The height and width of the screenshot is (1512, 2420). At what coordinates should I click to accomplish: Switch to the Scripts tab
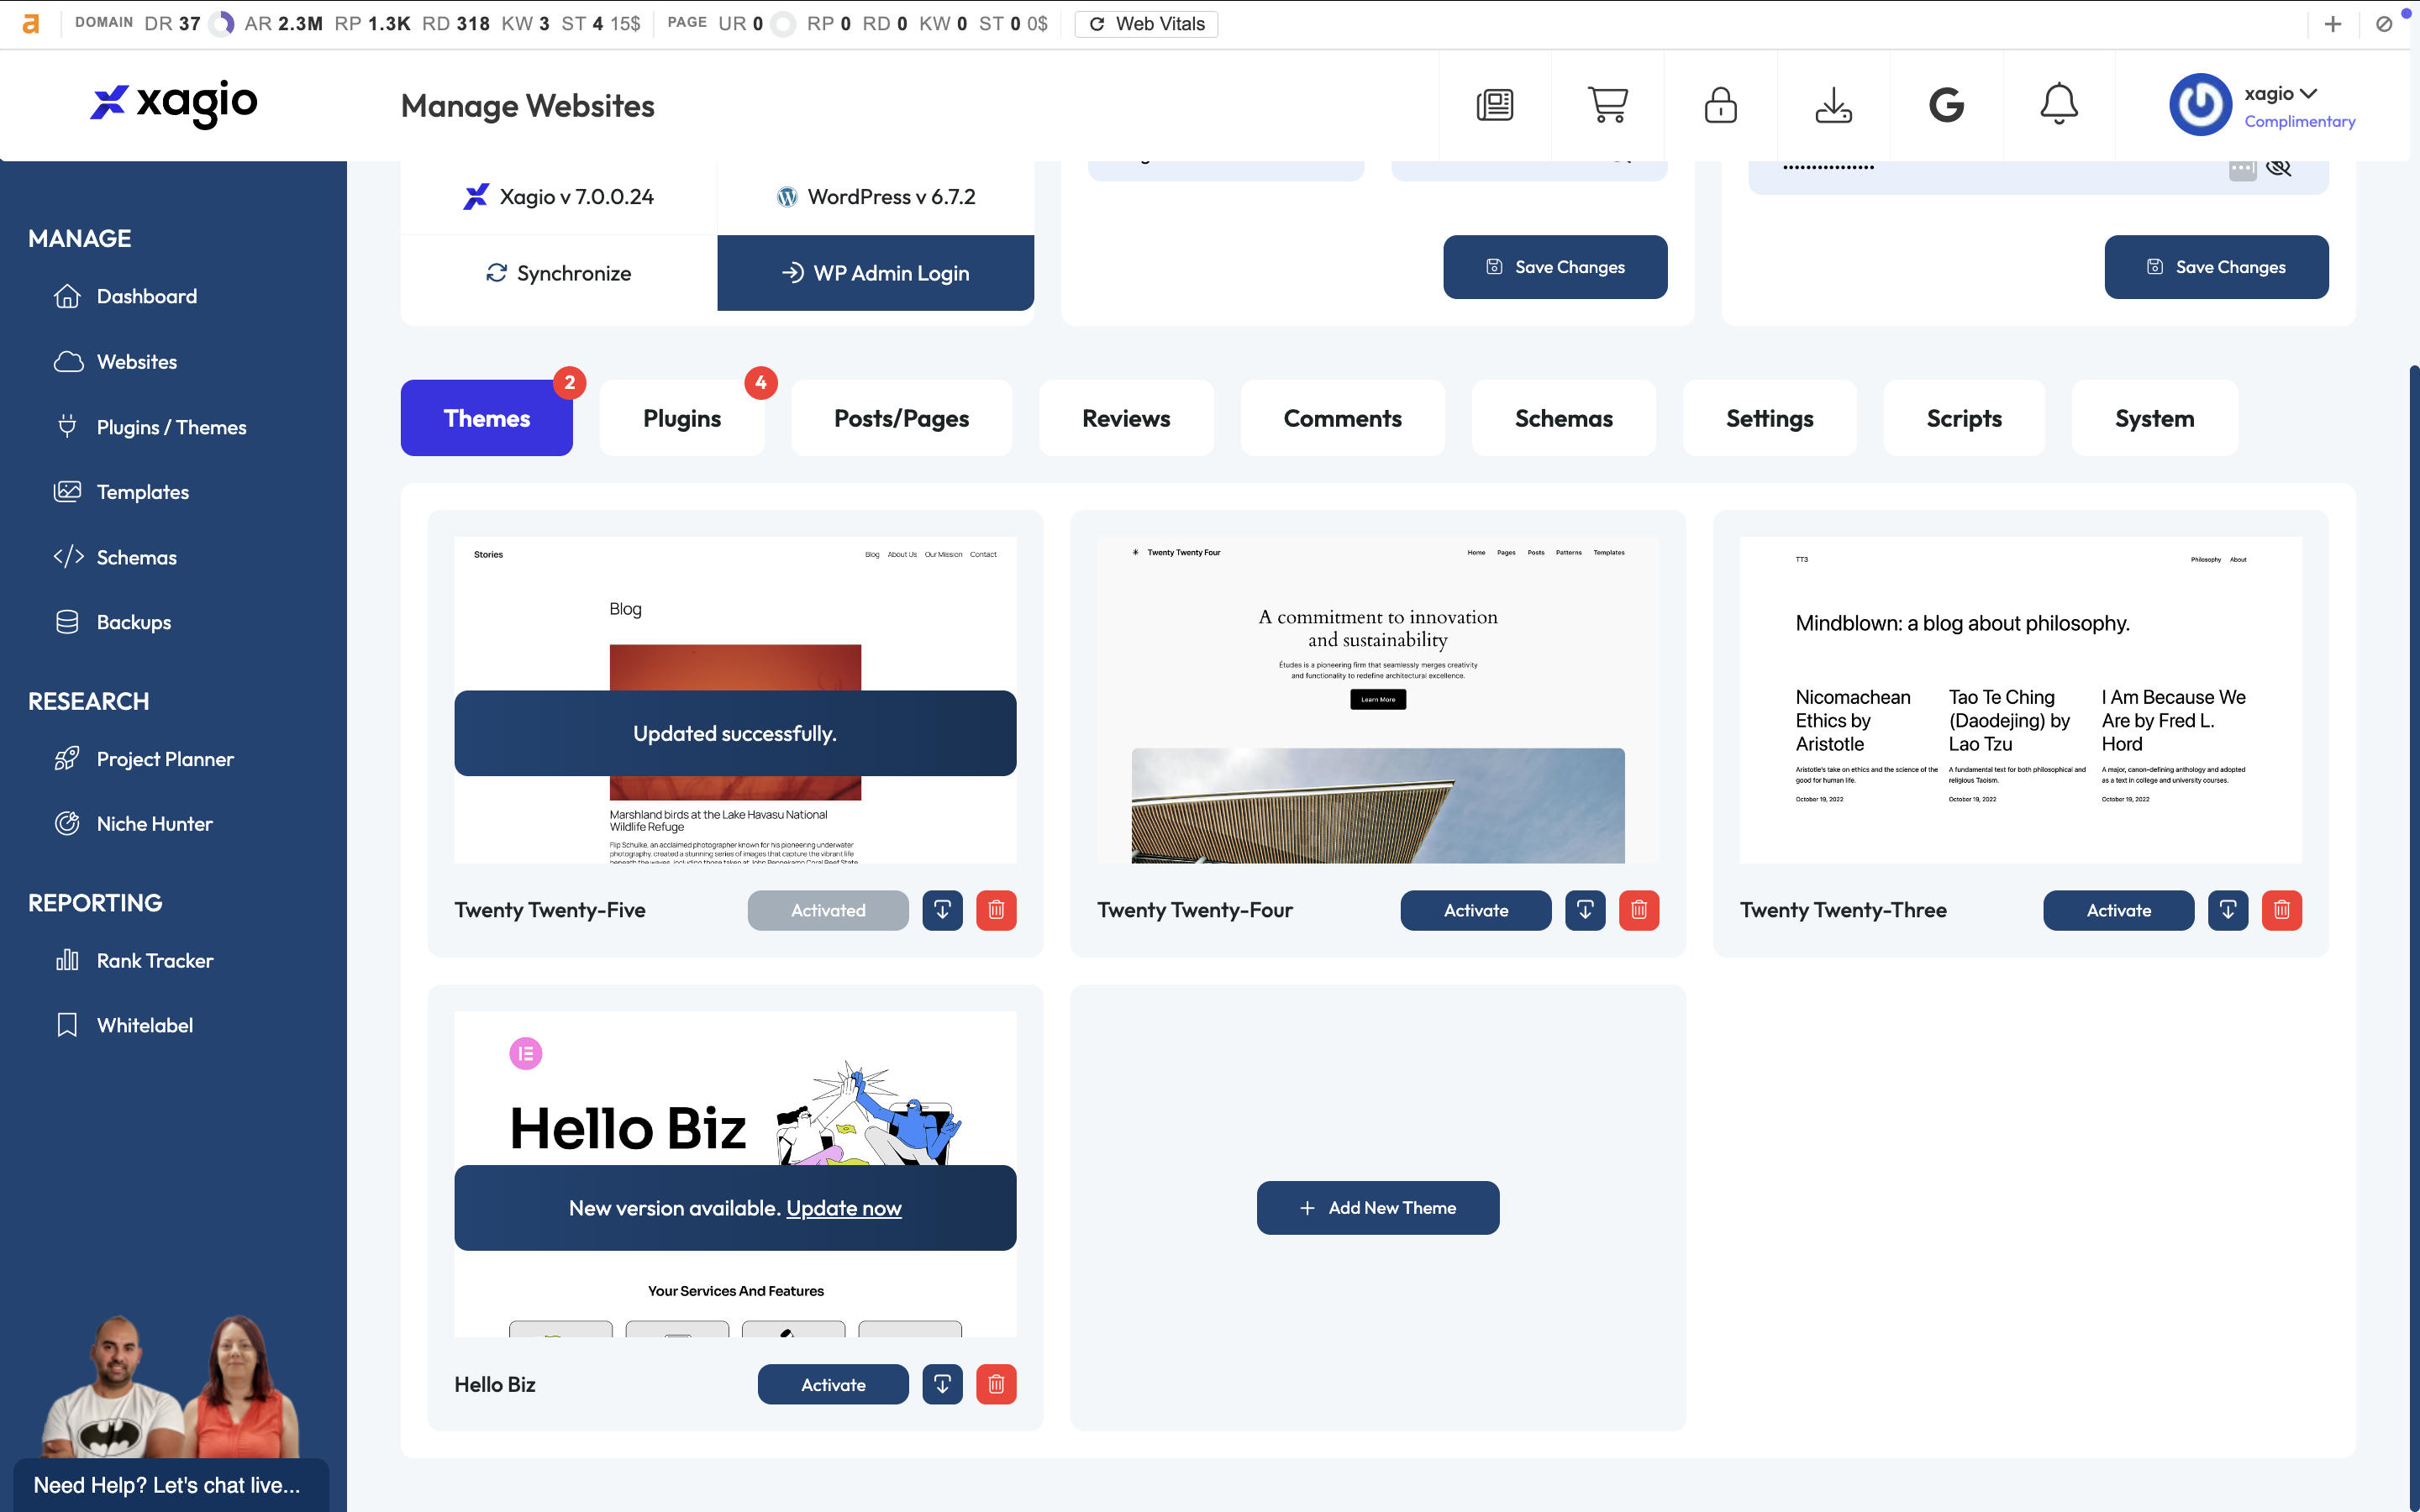1964,418
